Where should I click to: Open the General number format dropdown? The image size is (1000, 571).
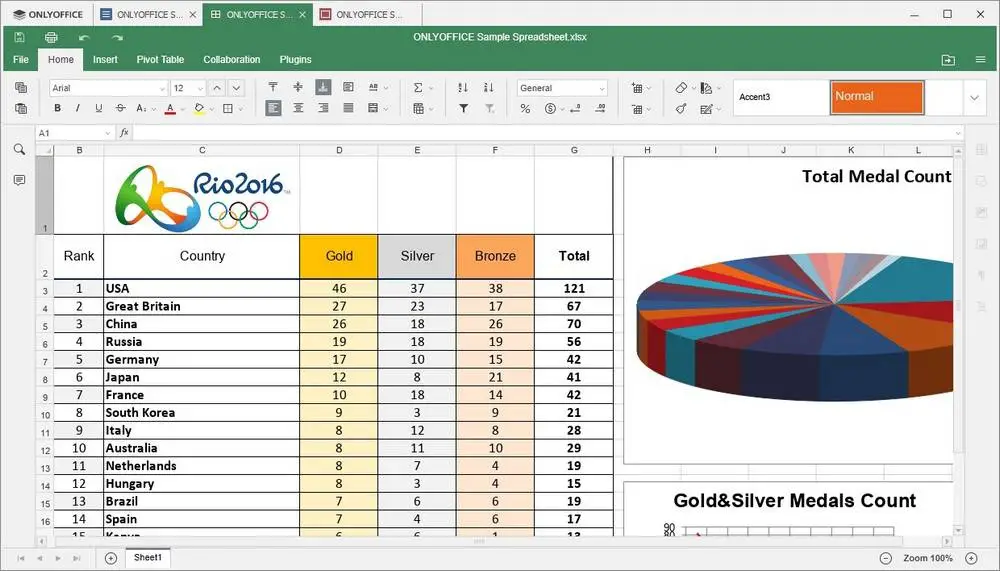tap(562, 88)
